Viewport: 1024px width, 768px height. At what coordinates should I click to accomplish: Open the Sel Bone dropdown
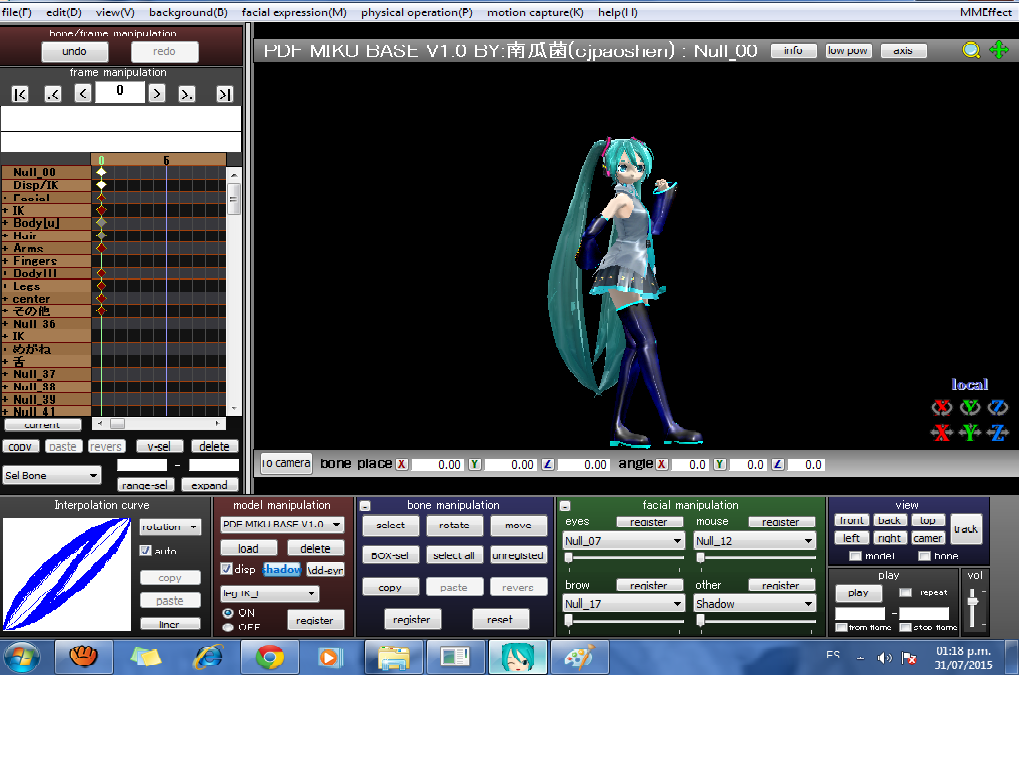pyautogui.click(x=52, y=475)
